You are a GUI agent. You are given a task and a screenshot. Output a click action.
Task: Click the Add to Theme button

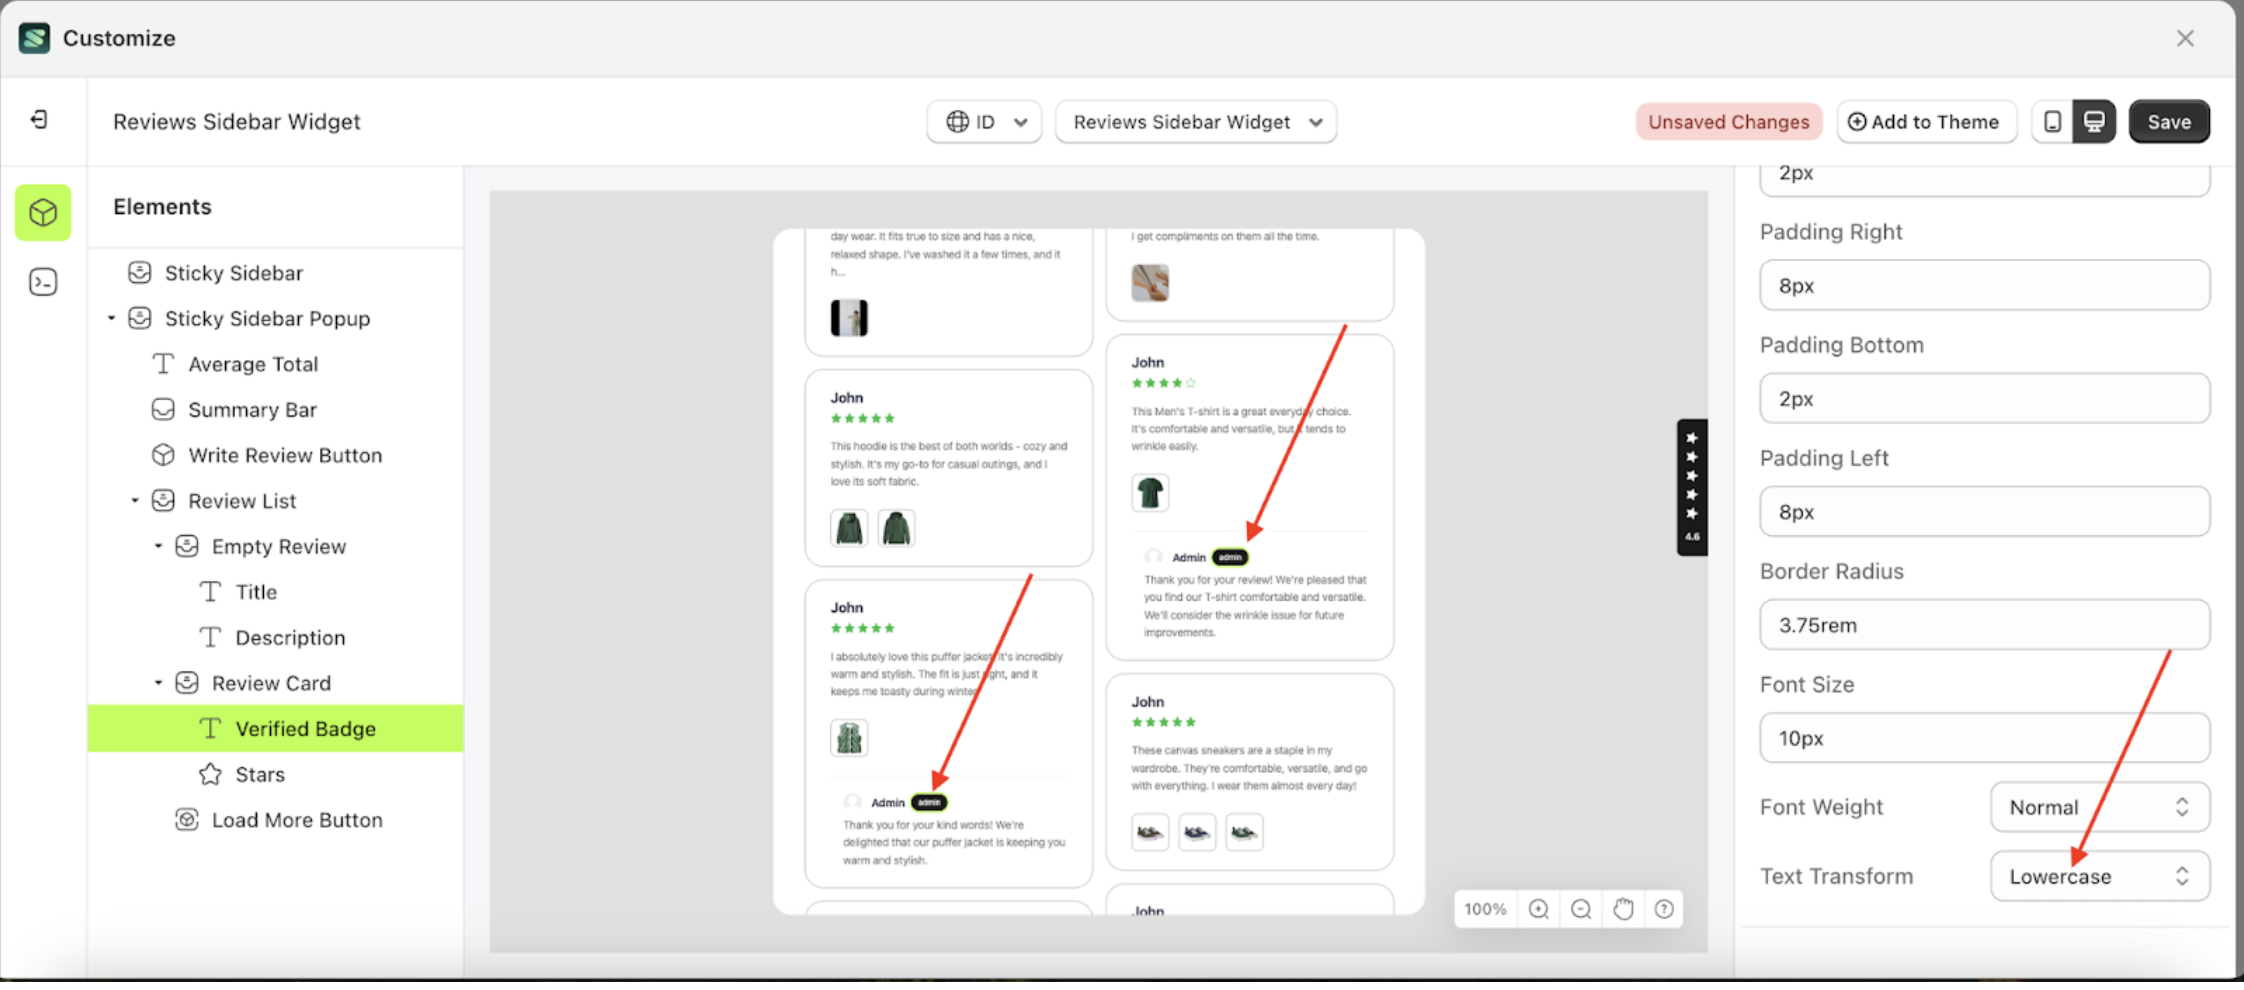click(x=1925, y=122)
